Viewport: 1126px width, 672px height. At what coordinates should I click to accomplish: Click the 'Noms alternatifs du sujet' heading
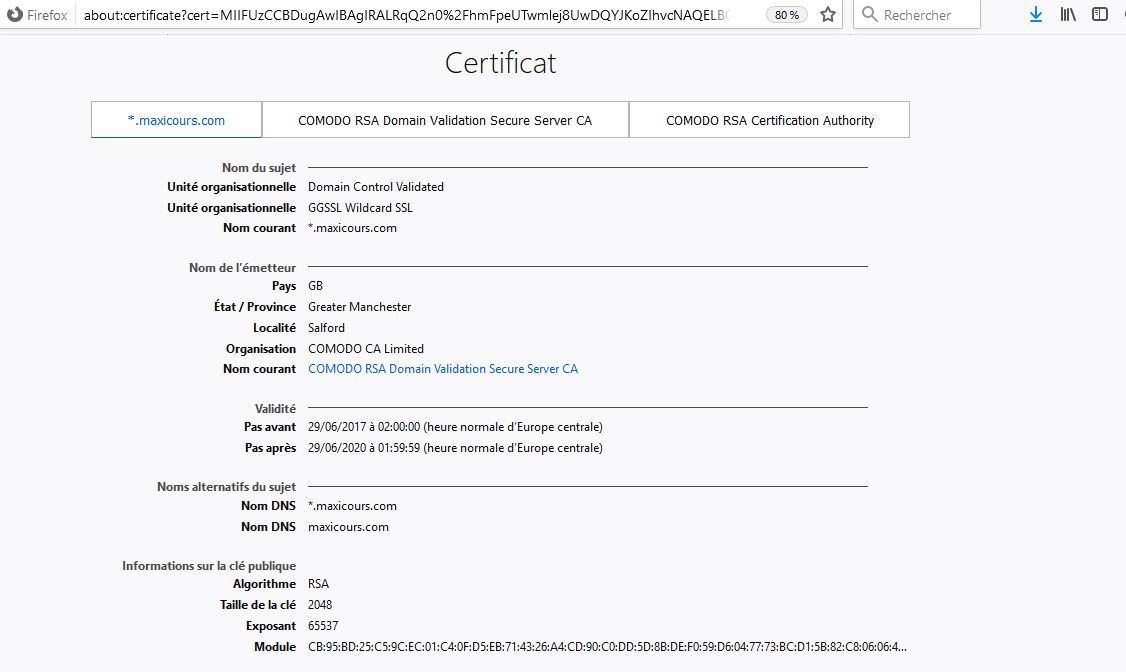coord(226,487)
